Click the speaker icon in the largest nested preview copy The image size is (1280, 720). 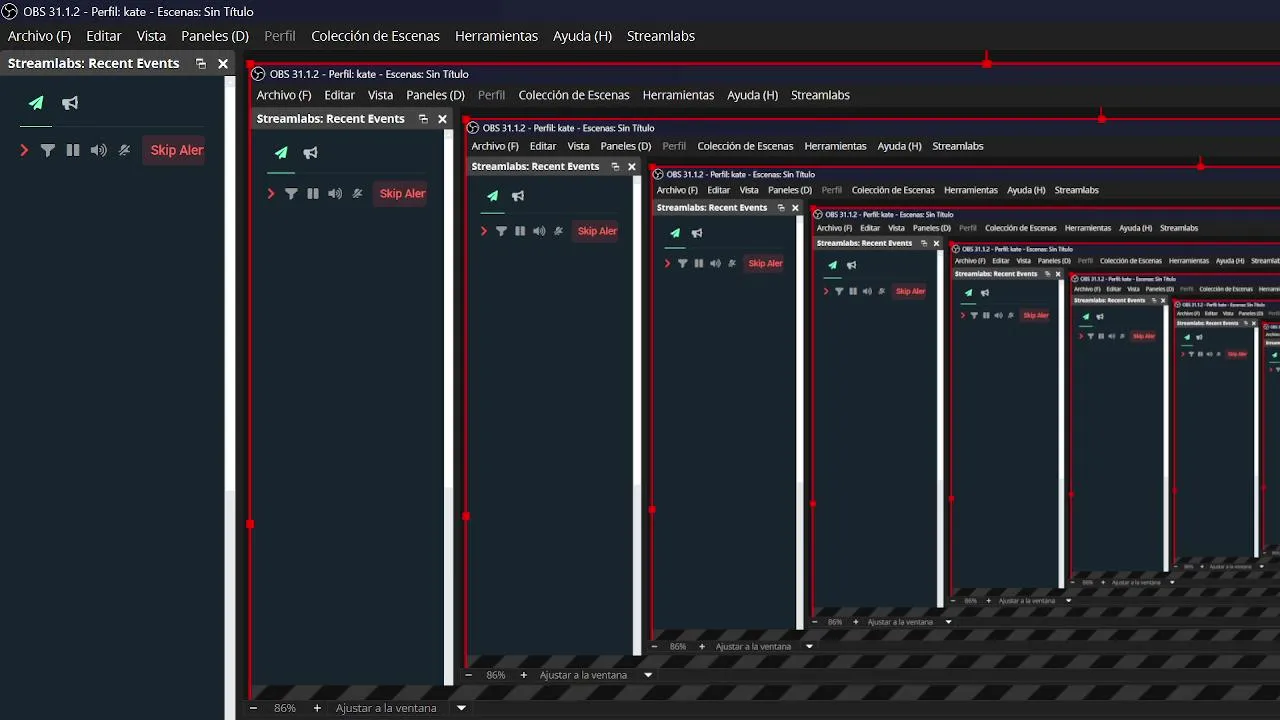click(x=335, y=194)
